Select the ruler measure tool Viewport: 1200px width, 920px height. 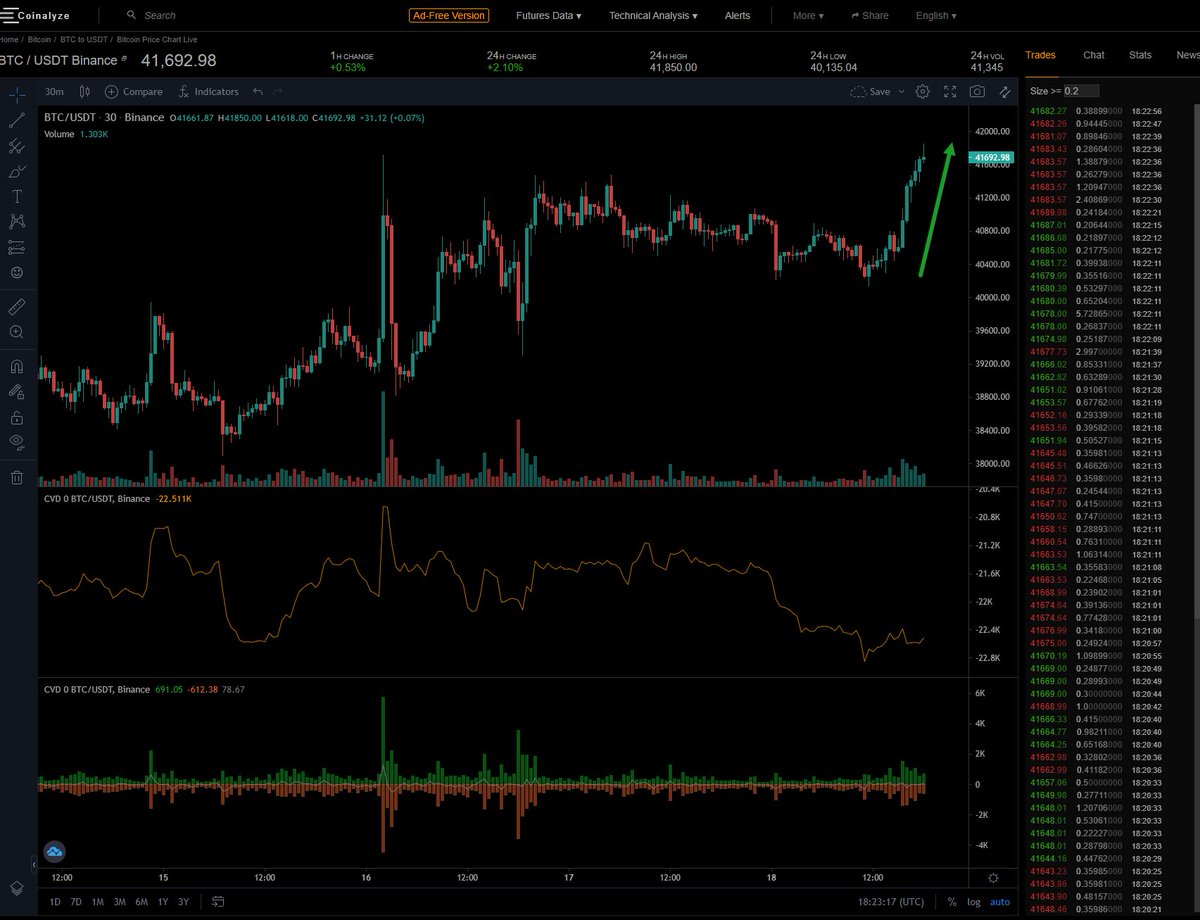17,306
